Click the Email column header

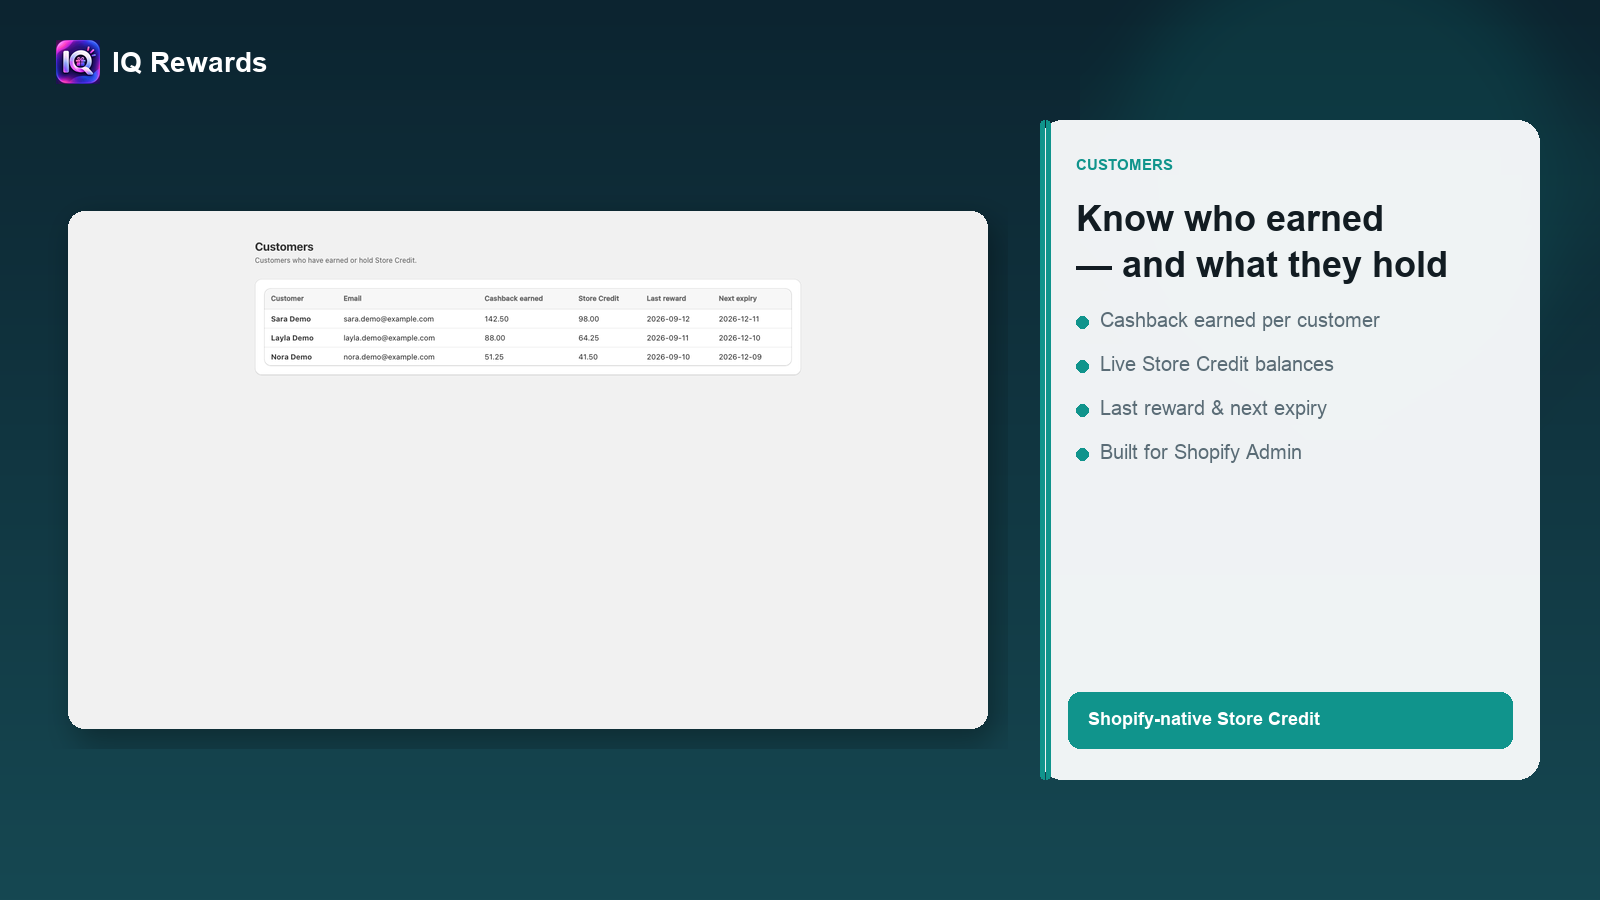click(352, 298)
